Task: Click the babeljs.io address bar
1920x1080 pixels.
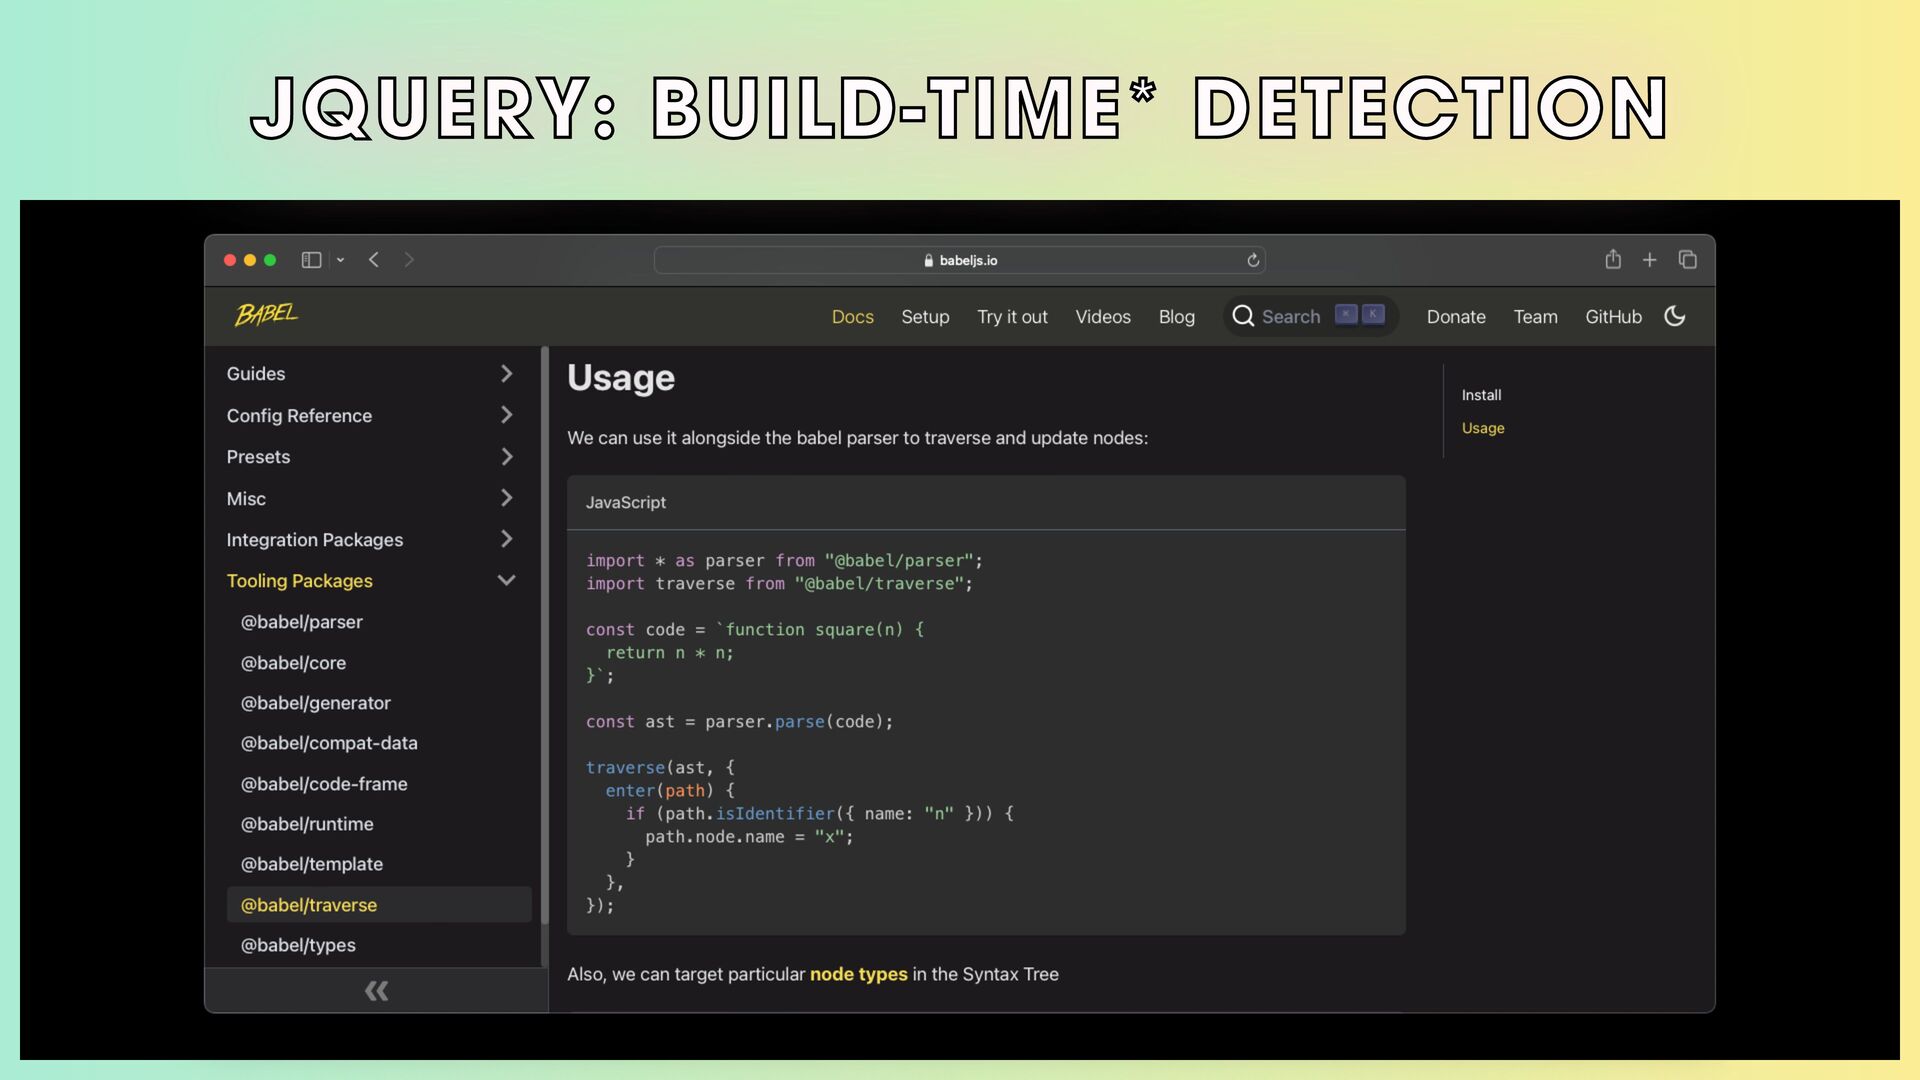Action: [960, 260]
